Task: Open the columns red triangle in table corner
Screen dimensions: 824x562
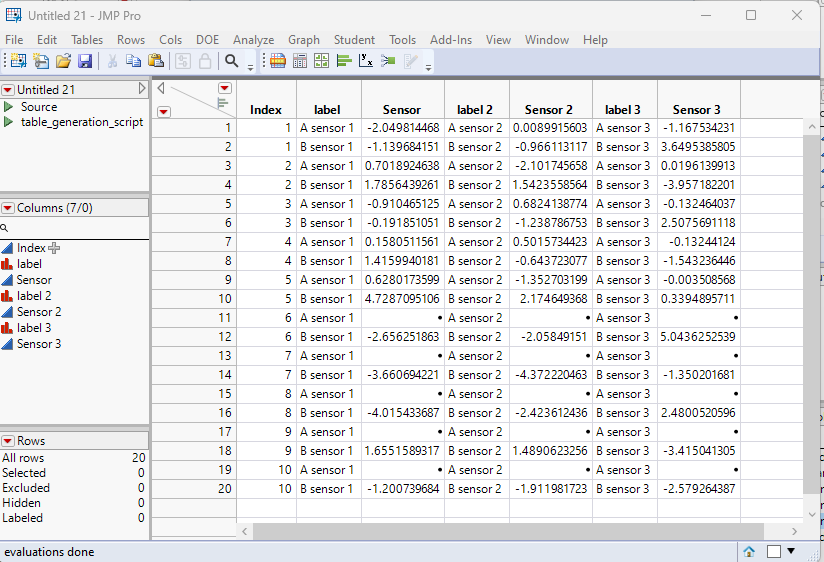Action: tap(225, 88)
